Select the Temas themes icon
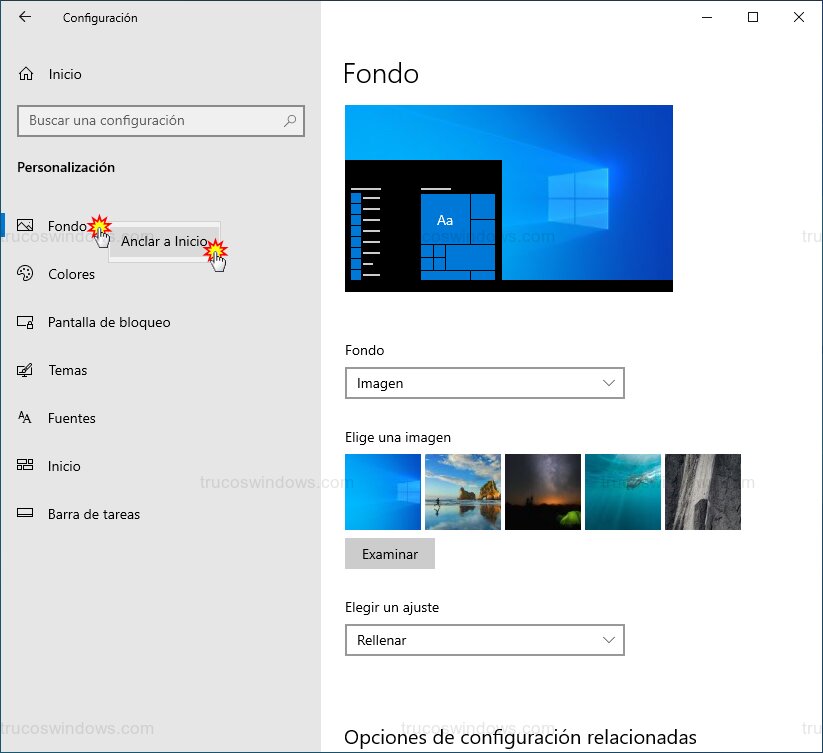Viewport: 823px width, 753px height. [x=25, y=370]
